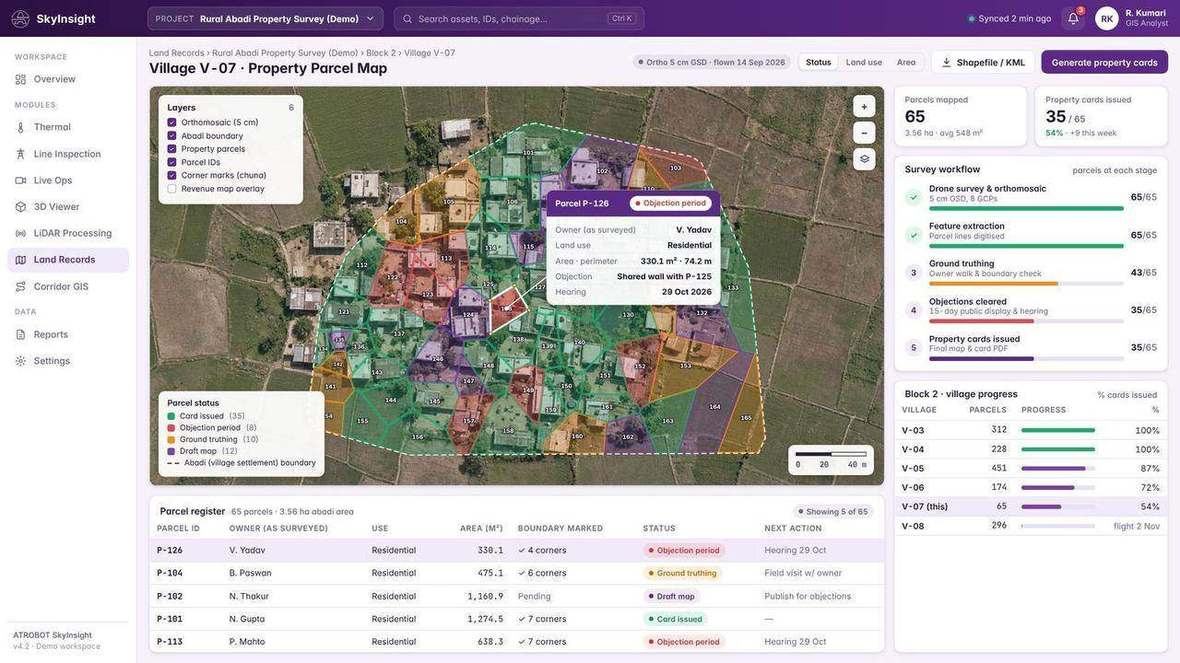This screenshot has width=1180, height=663.
Task: Click Generate property cards button
Action: (1104, 62)
